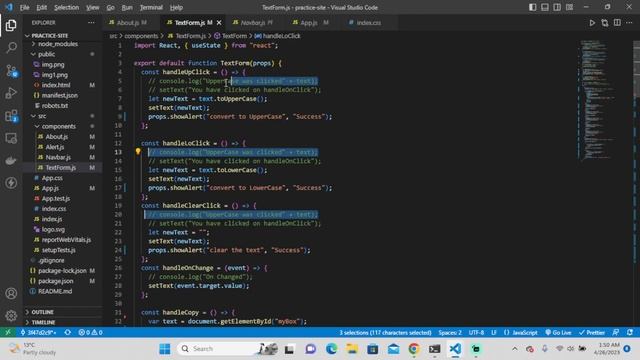Open the Extensions view
The height and width of the screenshot is (360, 640).
(11, 116)
